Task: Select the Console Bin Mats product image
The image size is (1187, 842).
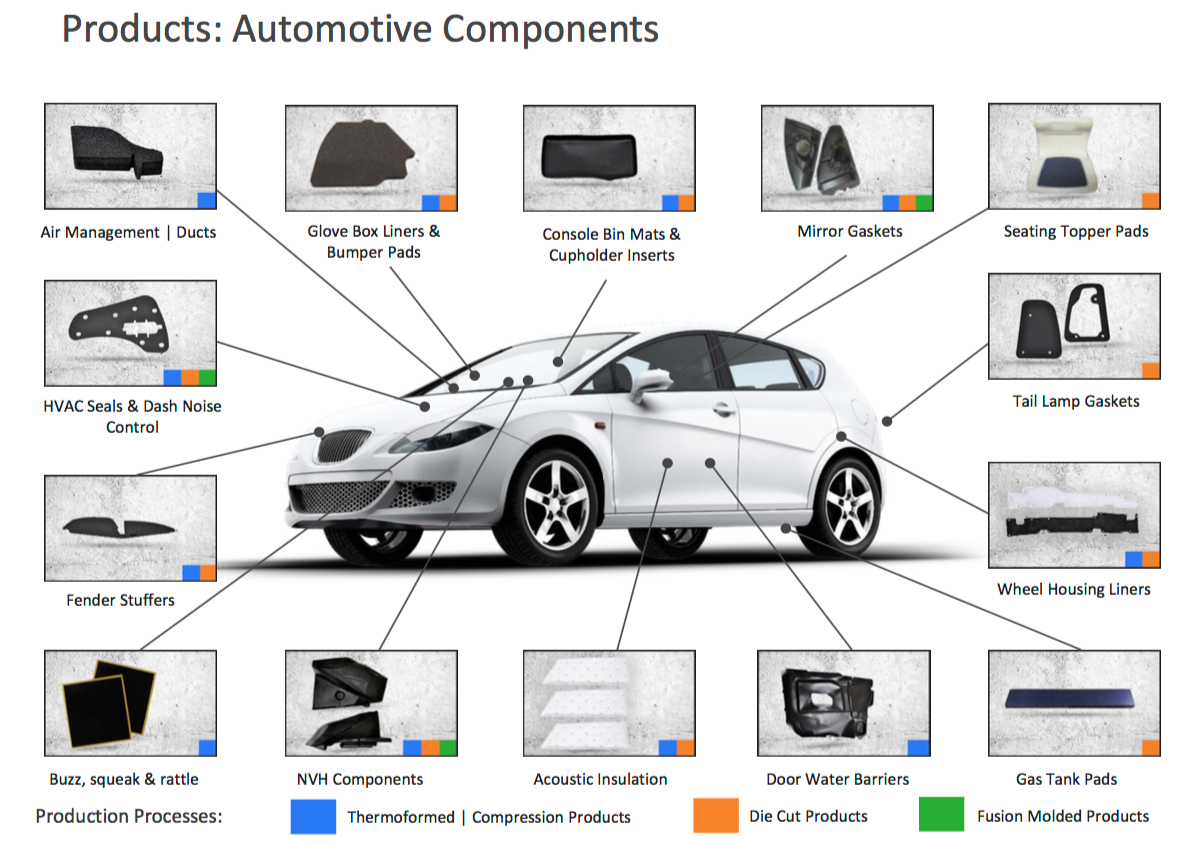Action: [609, 158]
